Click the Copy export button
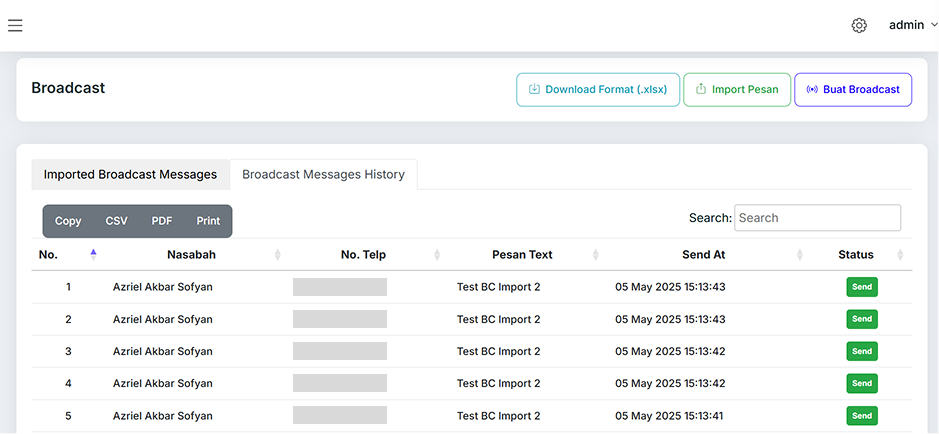 (68, 221)
